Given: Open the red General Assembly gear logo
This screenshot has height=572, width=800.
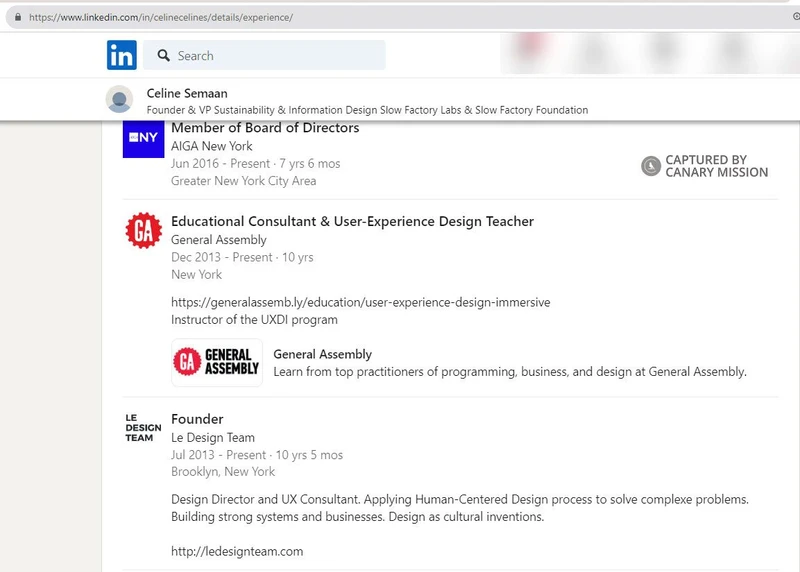Looking at the screenshot, I should 144,231.
